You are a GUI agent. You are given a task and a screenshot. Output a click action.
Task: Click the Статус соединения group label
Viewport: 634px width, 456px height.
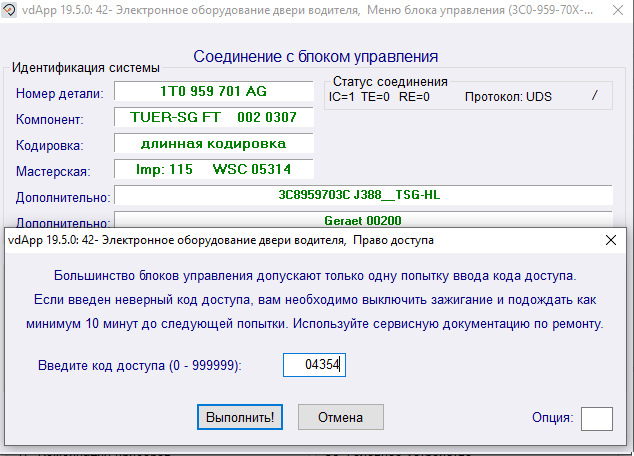(x=390, y=82)
